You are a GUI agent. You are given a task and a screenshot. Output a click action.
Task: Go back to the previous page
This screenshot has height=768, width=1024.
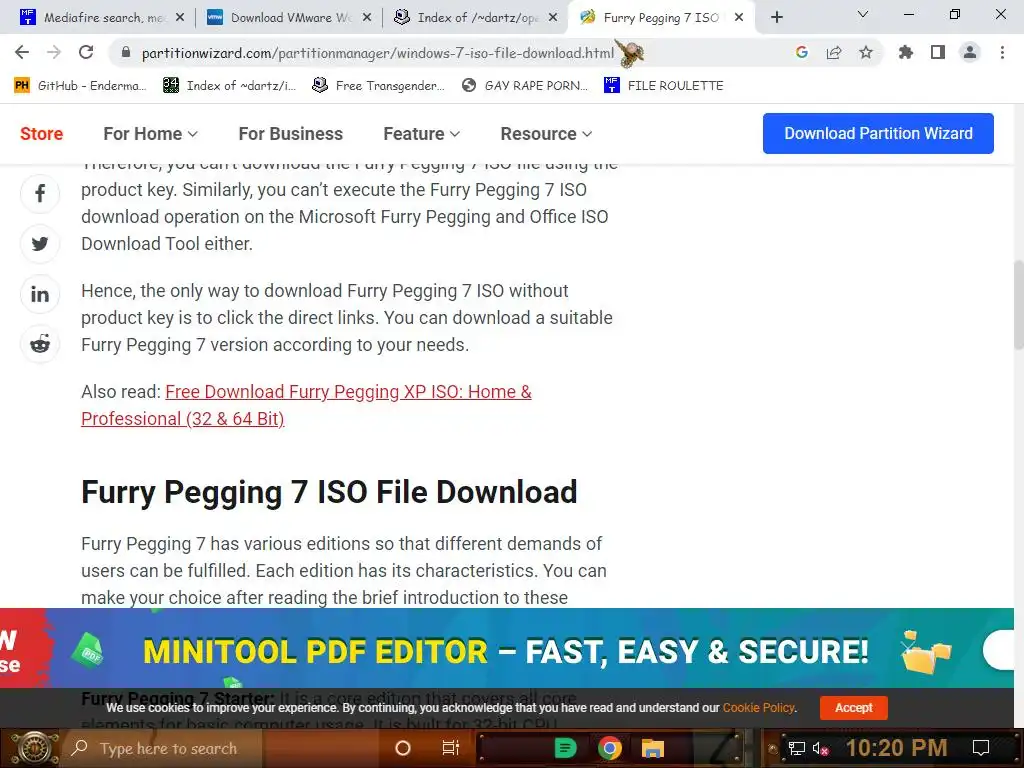[x=22, y=52]
